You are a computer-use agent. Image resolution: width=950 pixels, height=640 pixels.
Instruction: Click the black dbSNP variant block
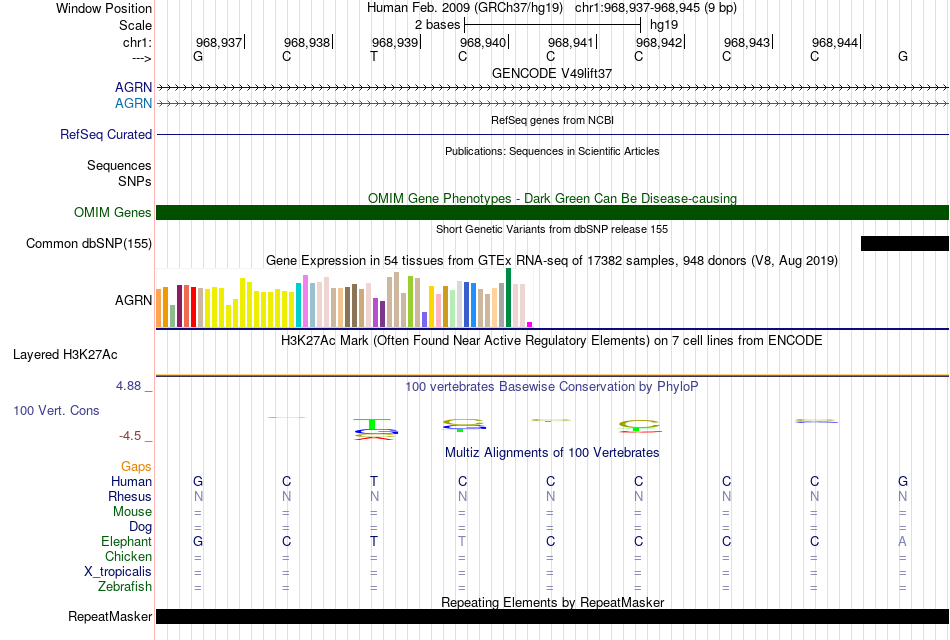[x=905, y=244]
